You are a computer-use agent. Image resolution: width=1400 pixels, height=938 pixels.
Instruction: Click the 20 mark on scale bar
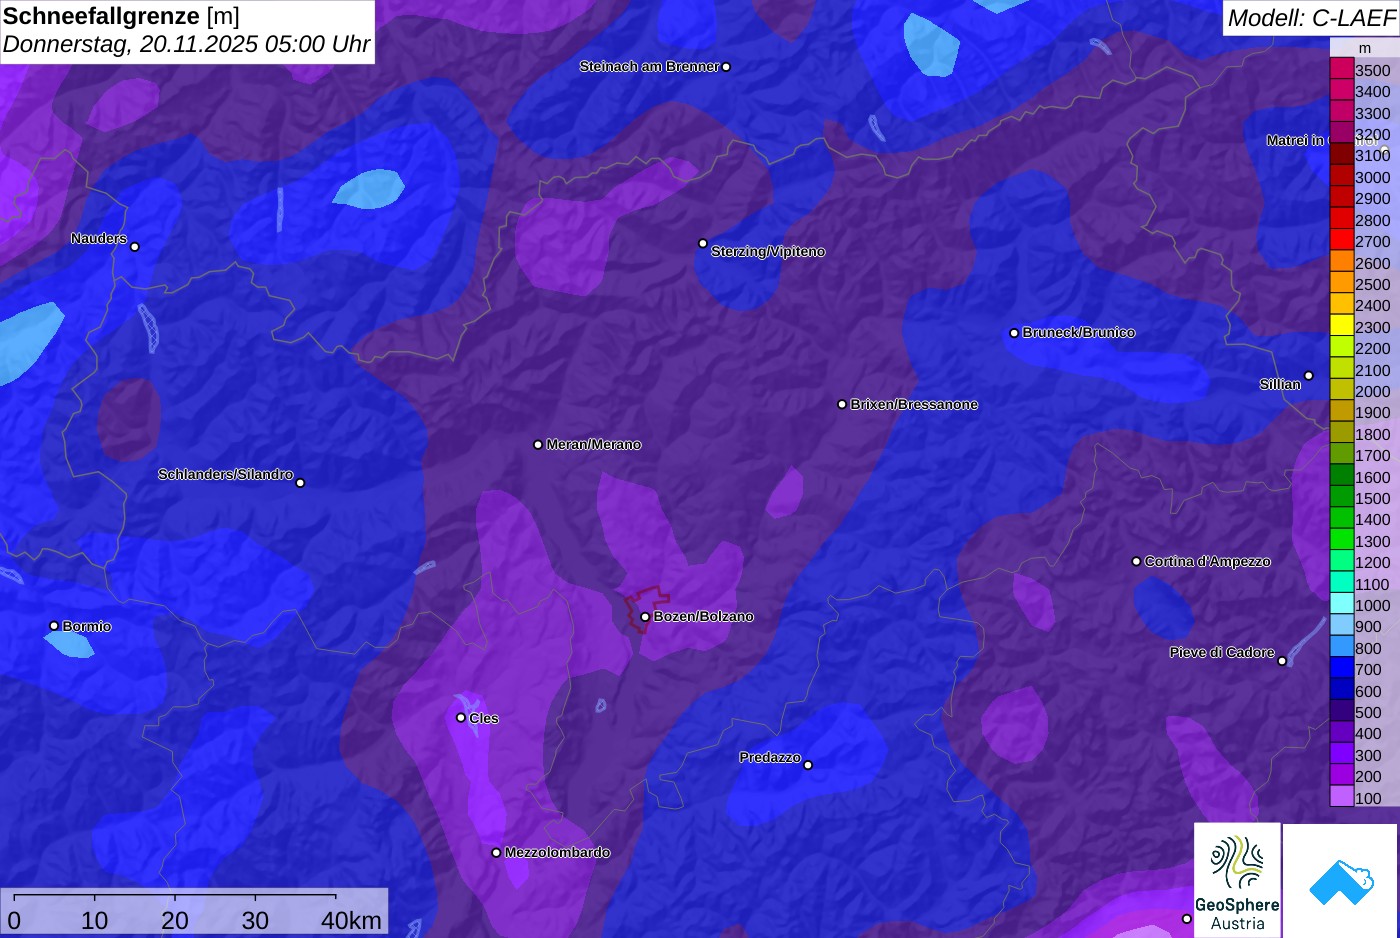(x=175, y=920)
